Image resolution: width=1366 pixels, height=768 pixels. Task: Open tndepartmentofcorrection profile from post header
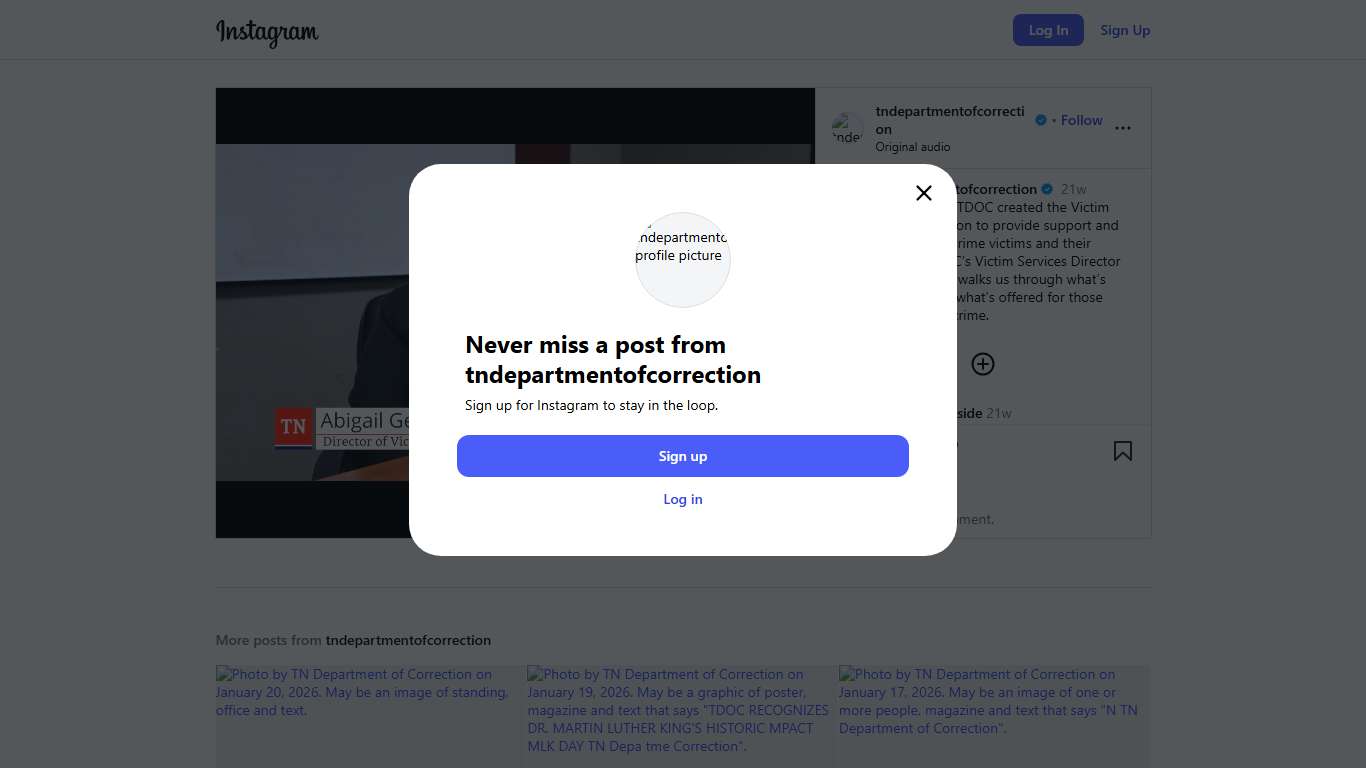[x=949, y=112]
